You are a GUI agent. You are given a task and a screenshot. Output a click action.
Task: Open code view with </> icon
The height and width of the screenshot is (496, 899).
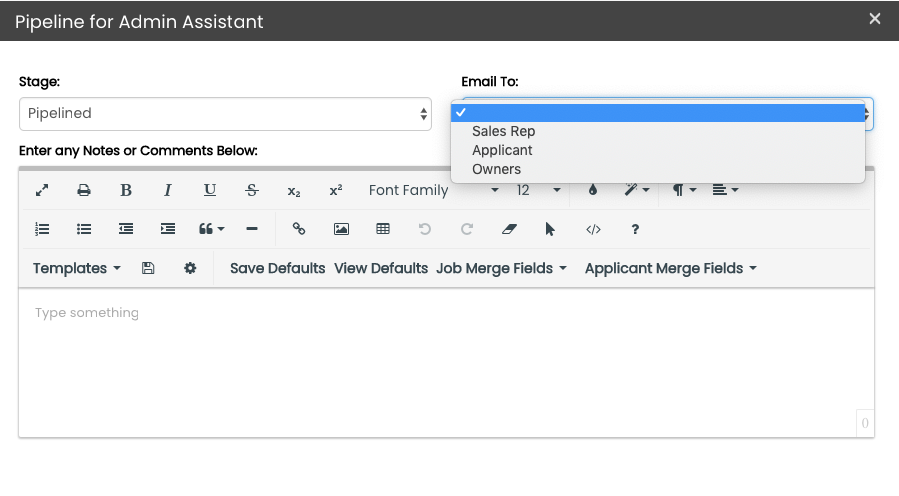(x=593, y=229)
